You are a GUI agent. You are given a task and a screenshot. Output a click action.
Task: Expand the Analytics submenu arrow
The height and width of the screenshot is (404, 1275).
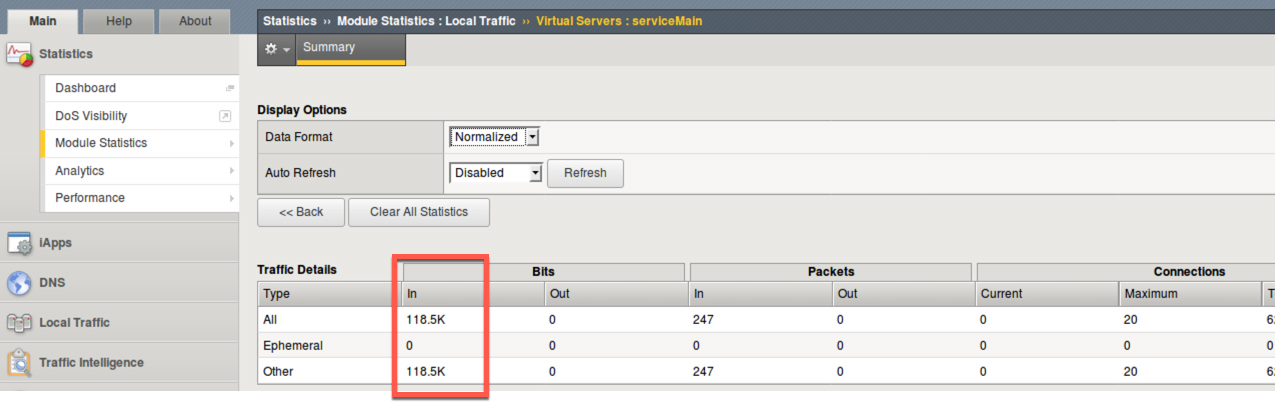click(231, 171)
